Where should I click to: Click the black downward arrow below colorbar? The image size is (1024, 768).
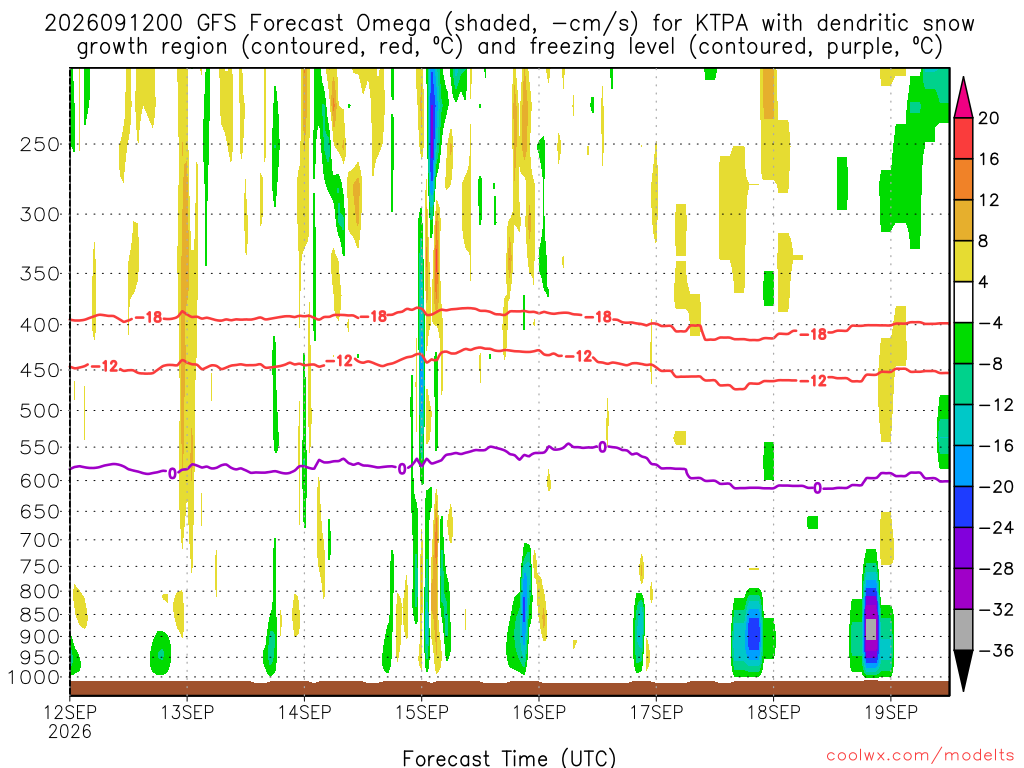coord(963,671)
